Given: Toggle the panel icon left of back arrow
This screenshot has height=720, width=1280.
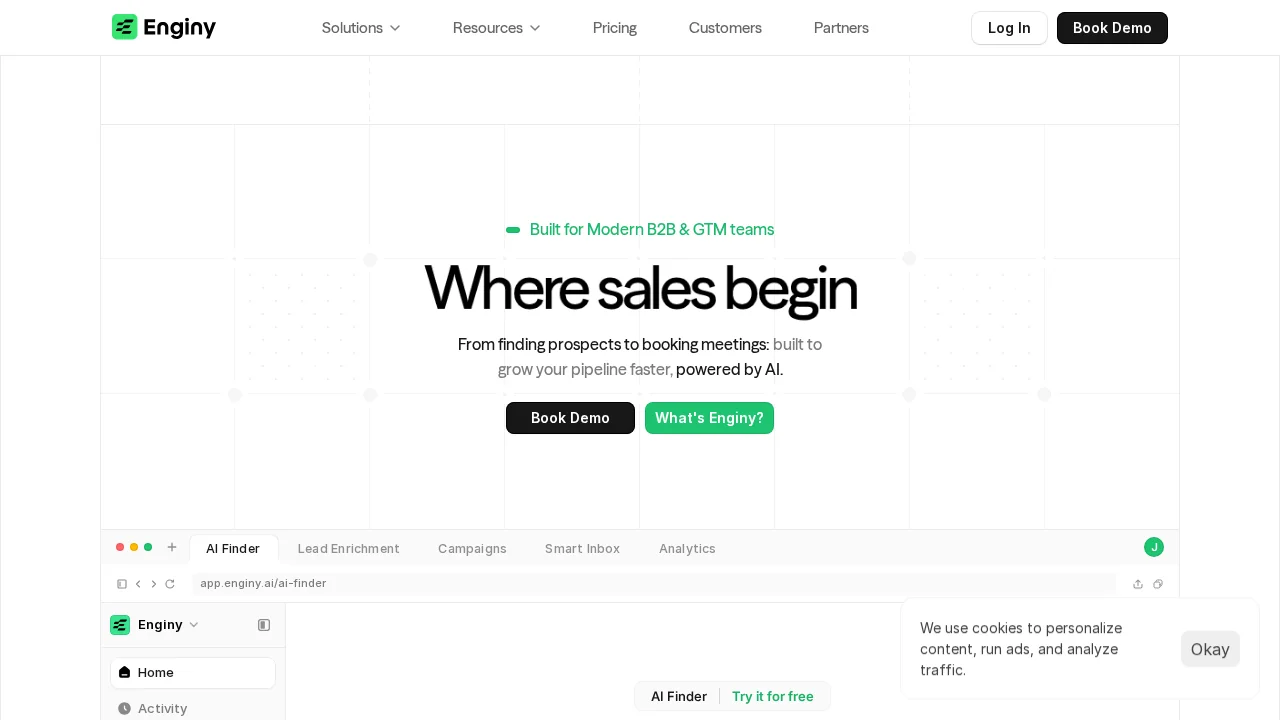Looking at the screenshot, I should [x=122, y=584].
